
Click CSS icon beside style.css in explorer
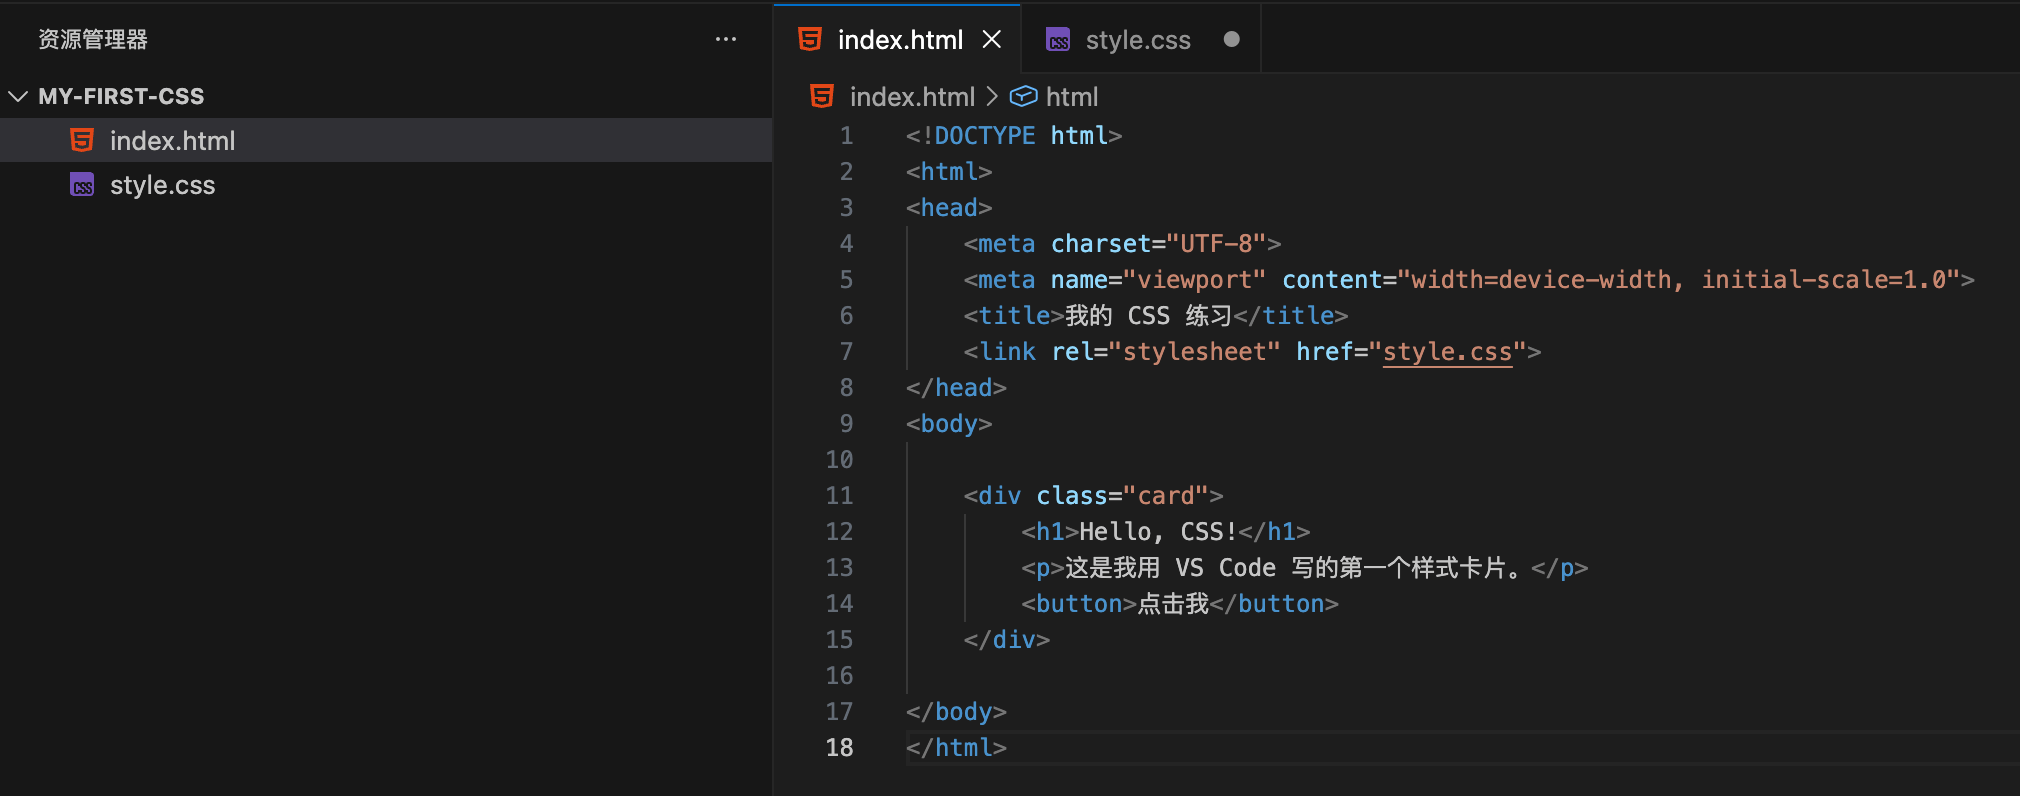pyautogui.click(x=82, y=185)
